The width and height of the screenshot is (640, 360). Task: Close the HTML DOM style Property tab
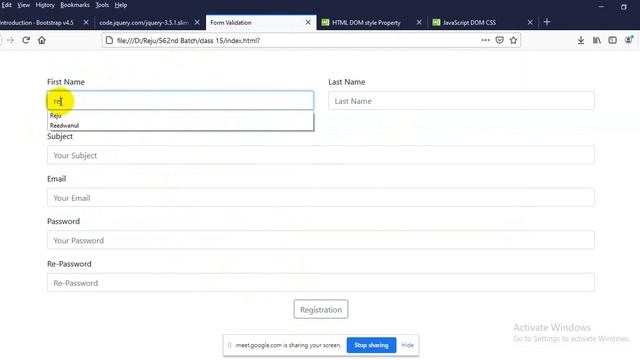pyautogui.click(x=419, y=22)
